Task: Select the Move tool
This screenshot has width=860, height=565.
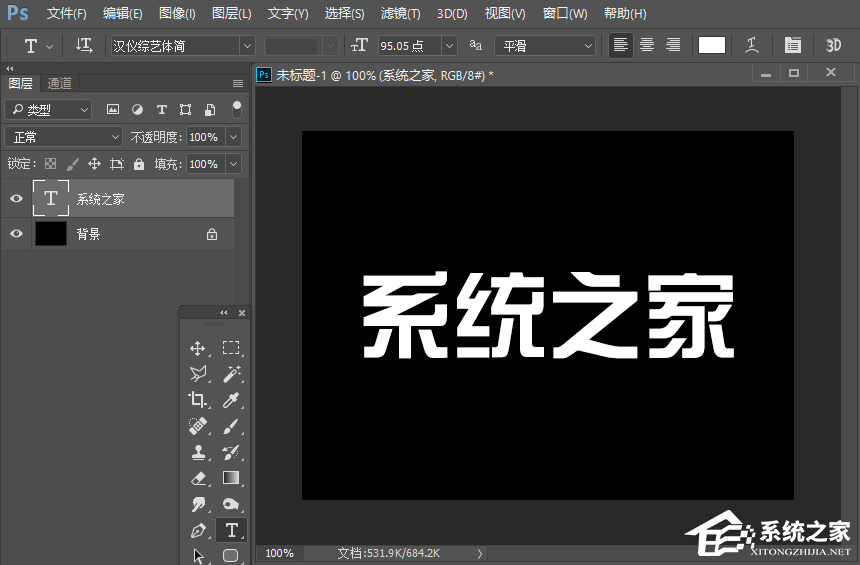Action: (198, 348)
